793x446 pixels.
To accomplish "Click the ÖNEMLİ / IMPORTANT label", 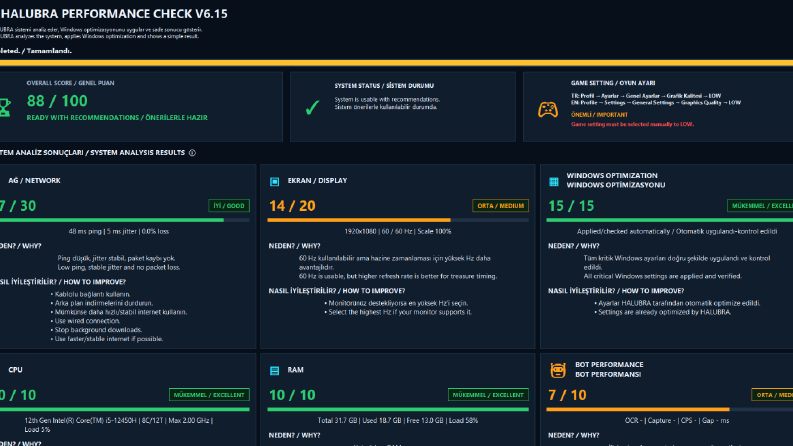I will tap(599, 115).
